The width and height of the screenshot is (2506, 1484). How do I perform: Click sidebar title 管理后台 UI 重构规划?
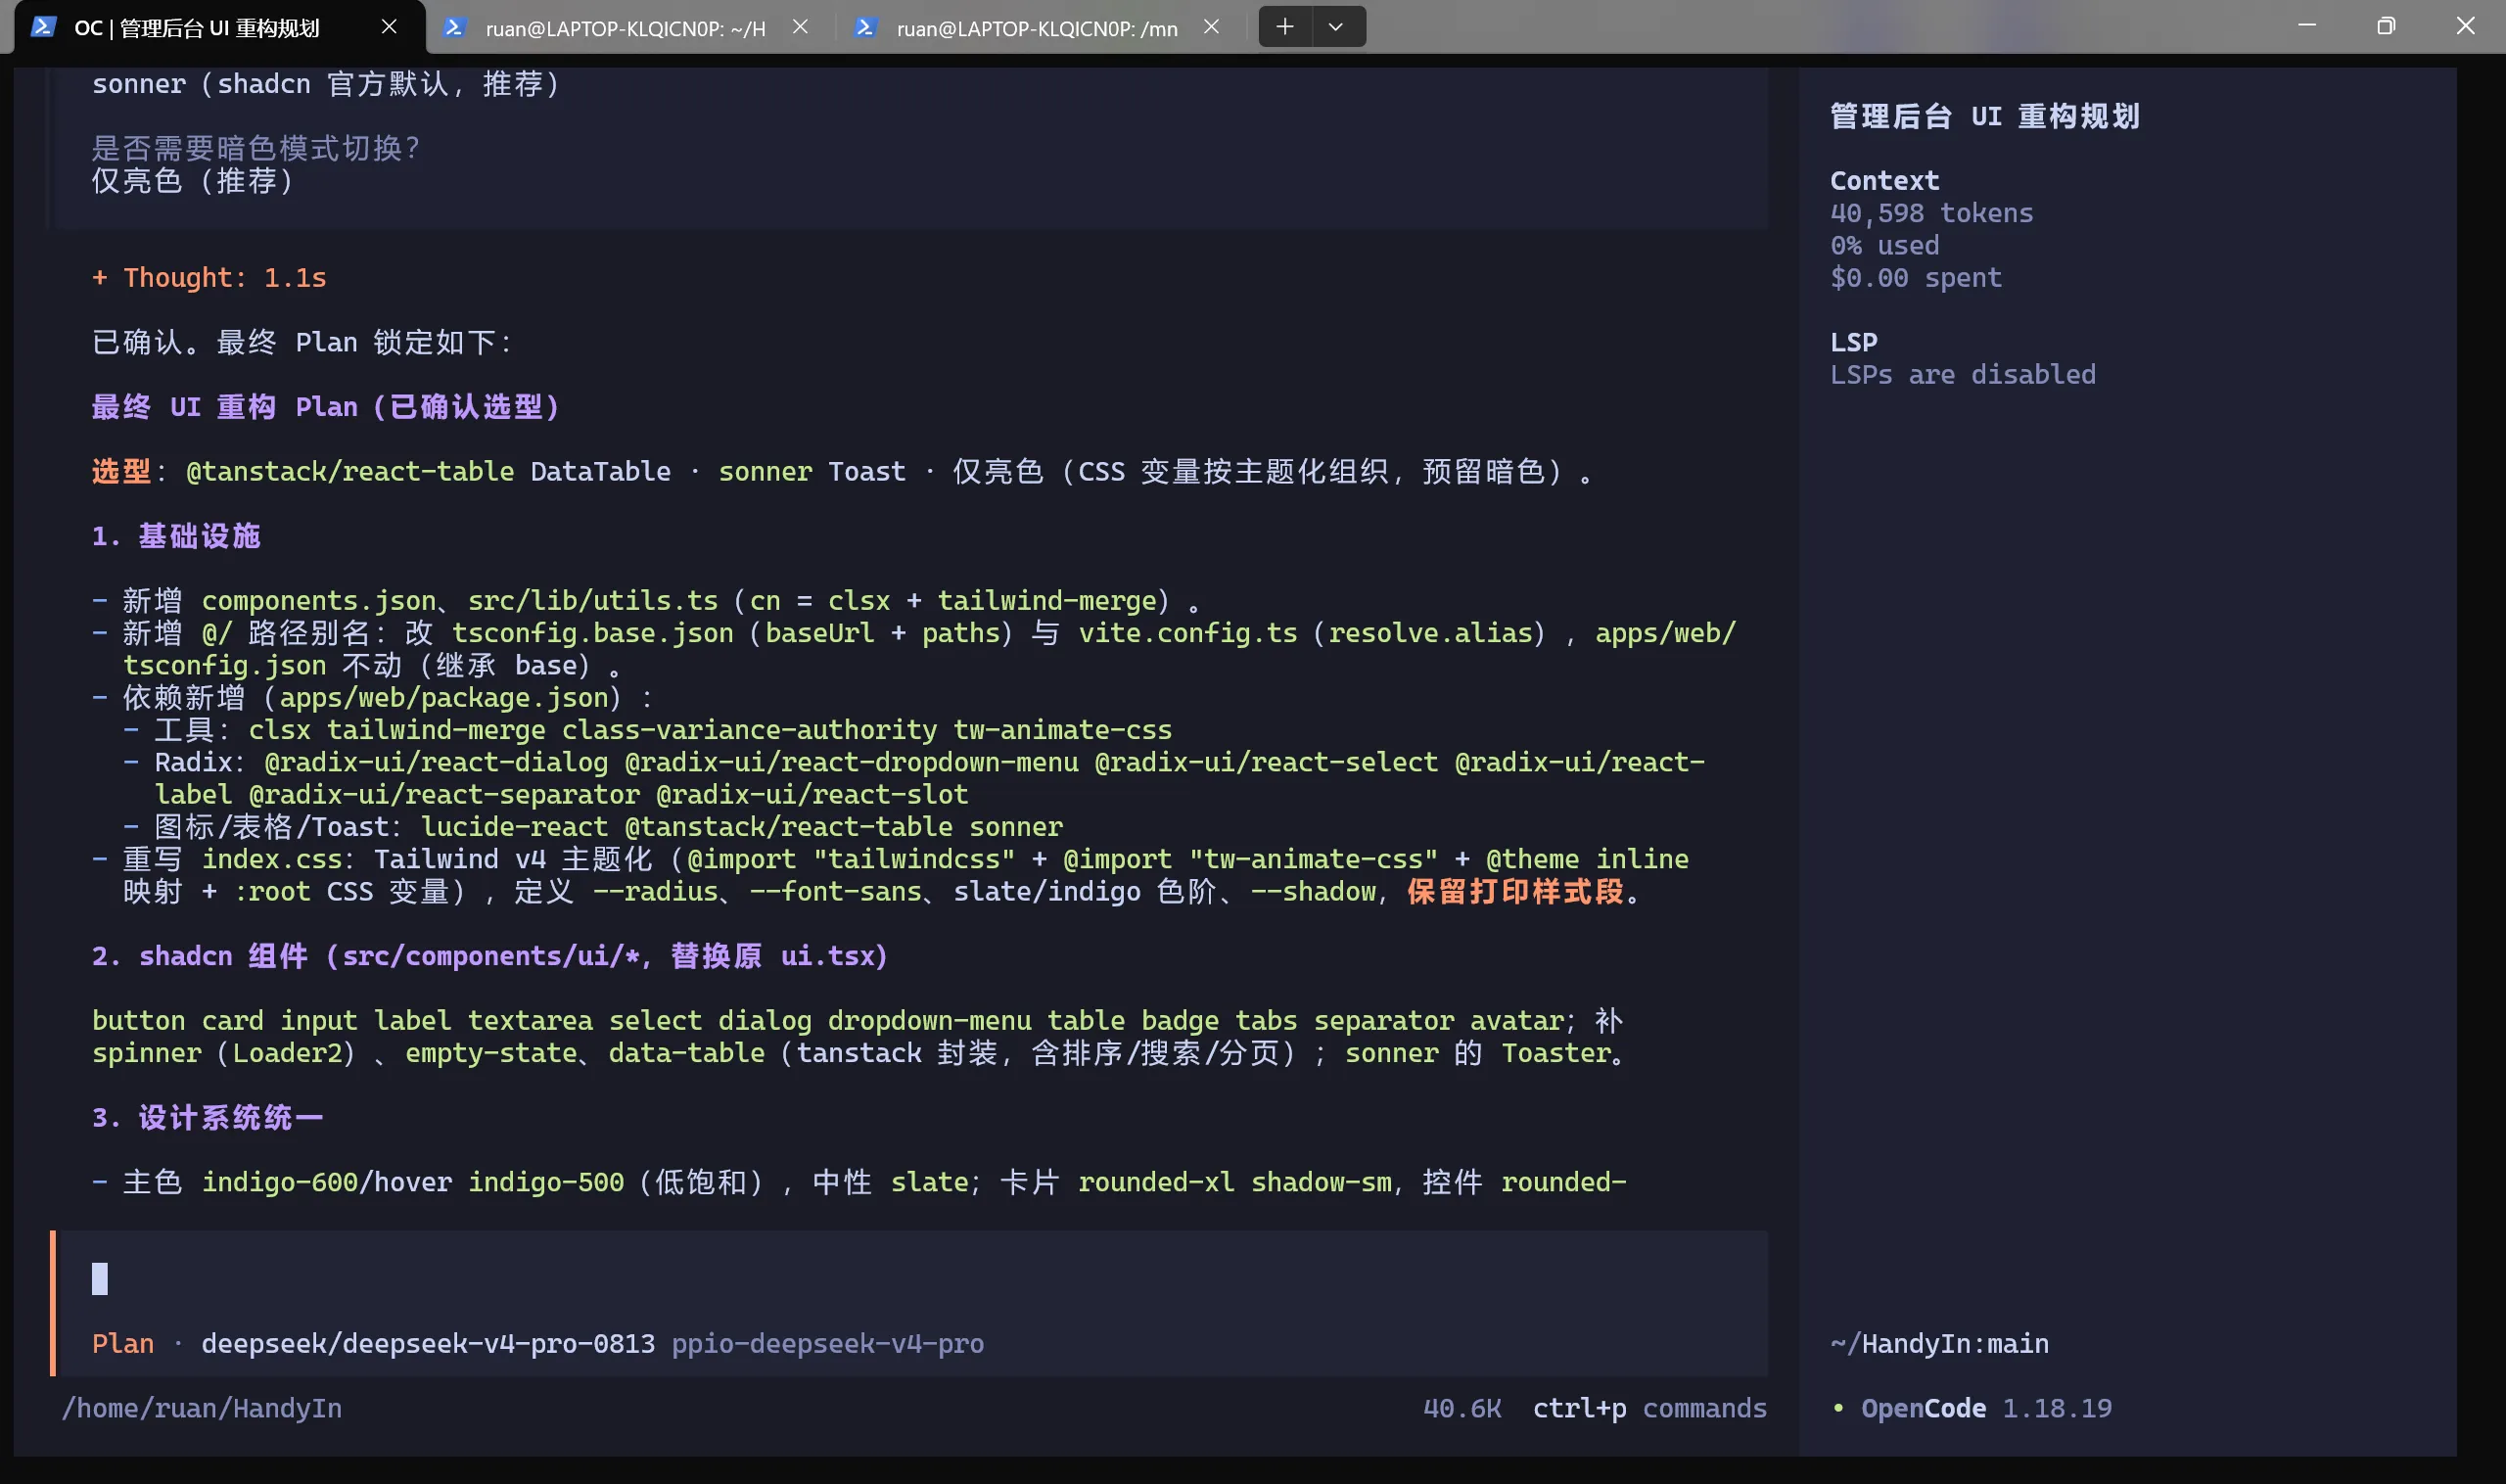point(1985,116)
